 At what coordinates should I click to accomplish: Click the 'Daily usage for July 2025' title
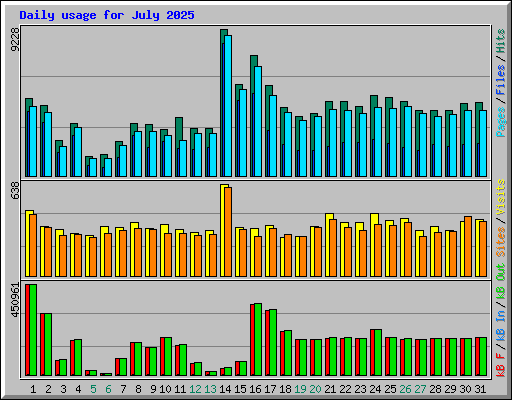click(x=107, y=15)
